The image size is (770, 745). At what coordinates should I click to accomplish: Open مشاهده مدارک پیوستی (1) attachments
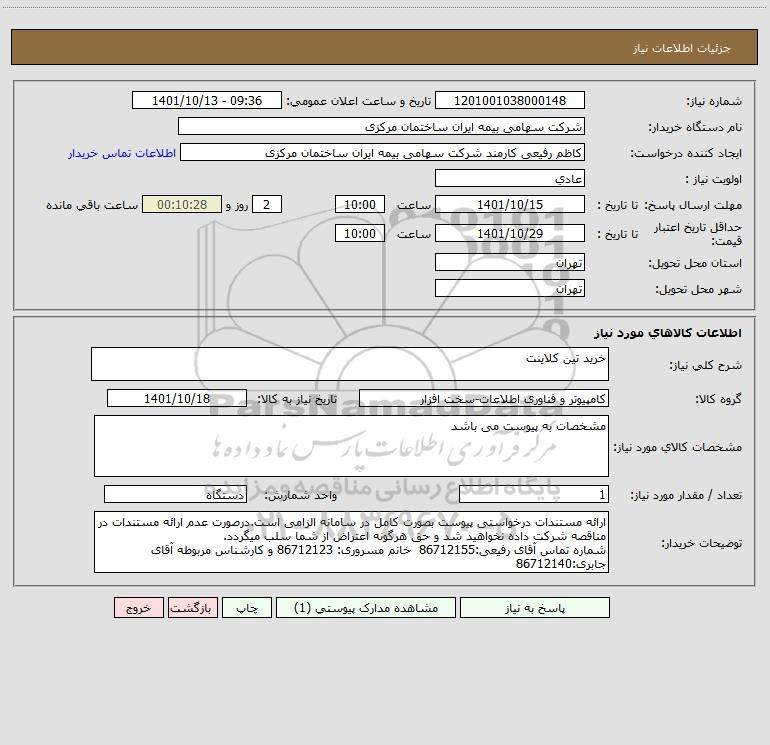pos(366,608)
